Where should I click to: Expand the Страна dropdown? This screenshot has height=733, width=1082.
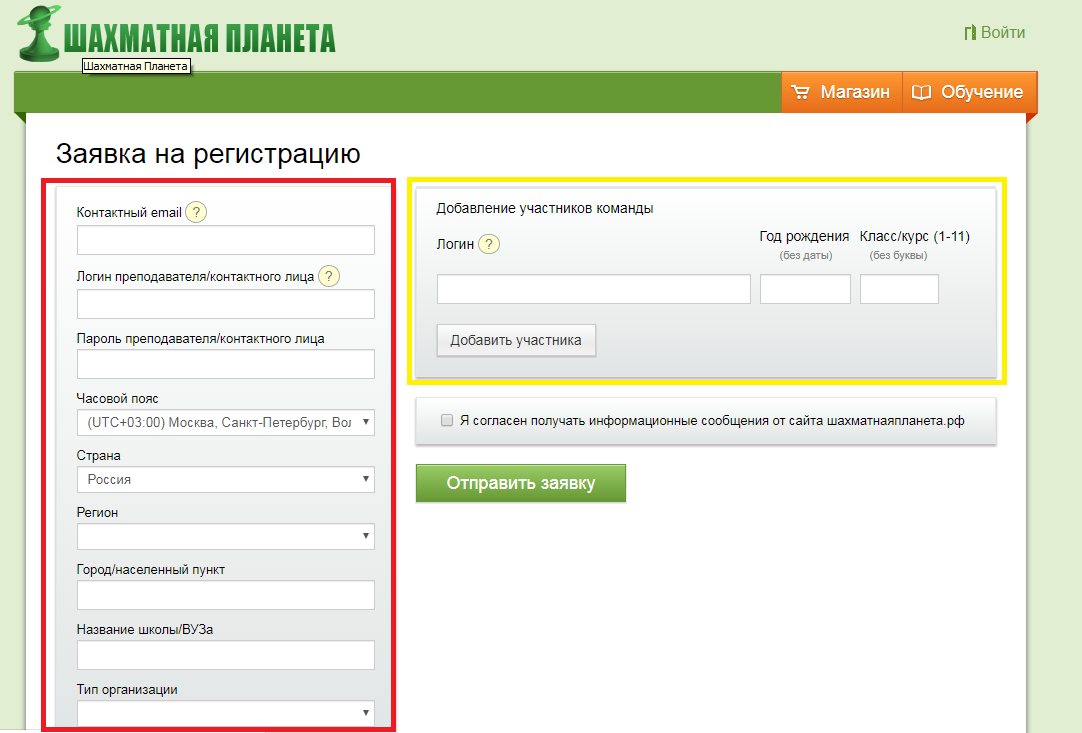point(225,479)
